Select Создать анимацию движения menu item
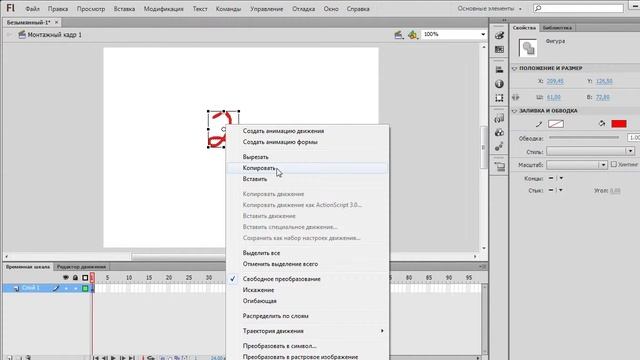The image size is (640, 360). coord(307,131)
